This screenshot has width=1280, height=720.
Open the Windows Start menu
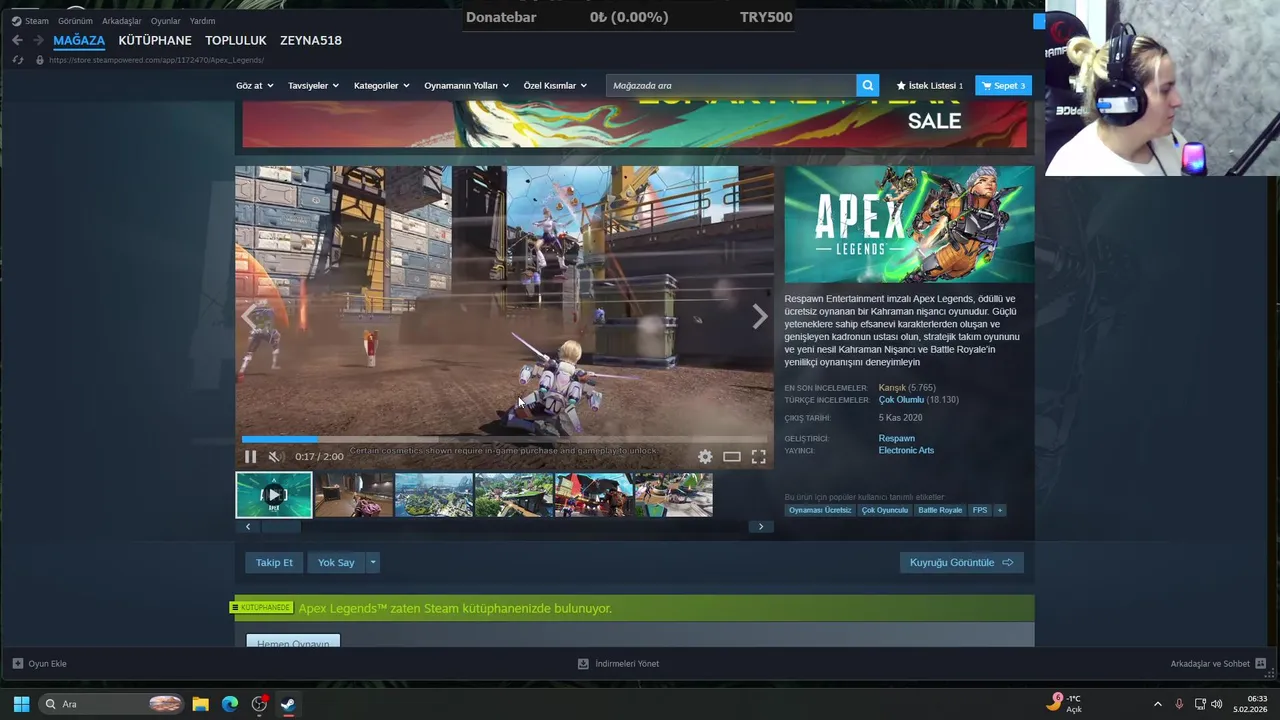coord(21,704)
